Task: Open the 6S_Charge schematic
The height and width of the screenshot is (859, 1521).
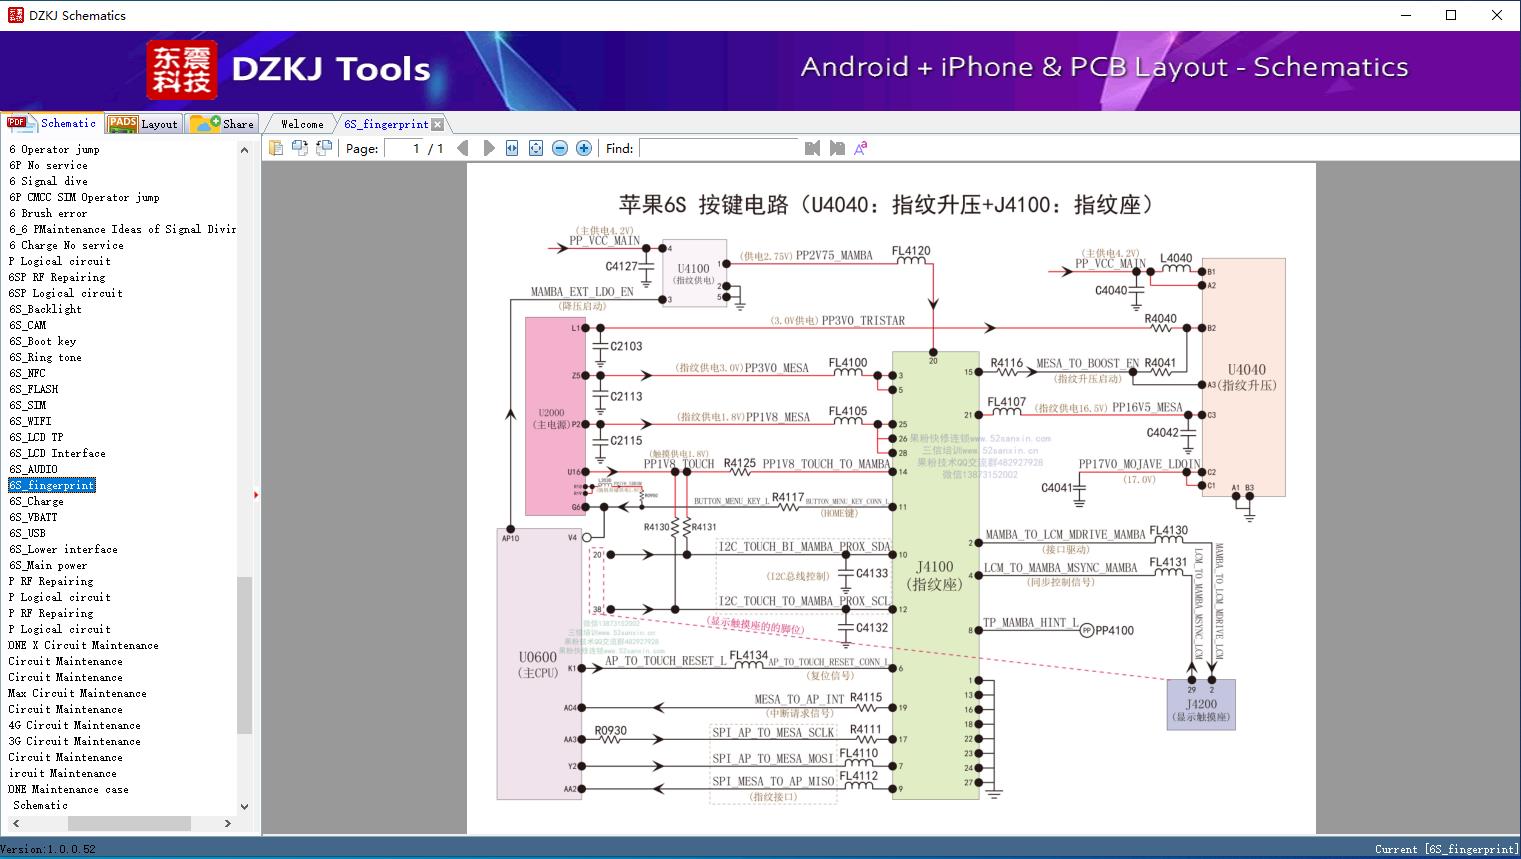Action: pos(36,501)
